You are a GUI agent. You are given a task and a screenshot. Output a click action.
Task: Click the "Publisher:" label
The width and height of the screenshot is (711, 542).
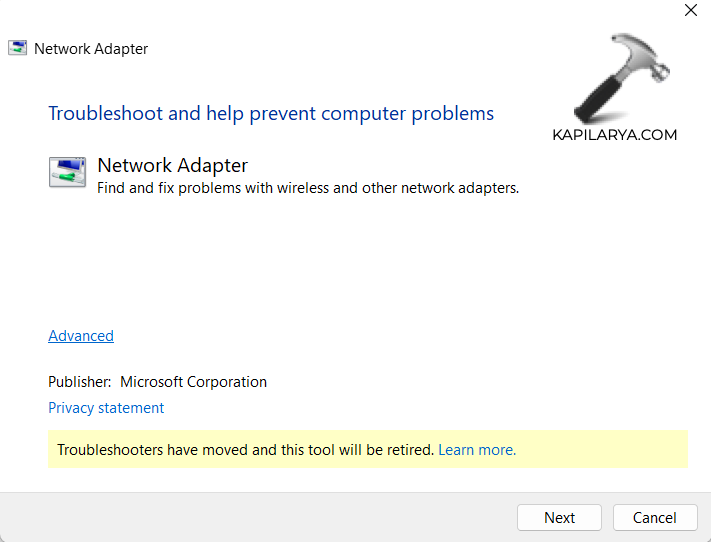point(80,382)
